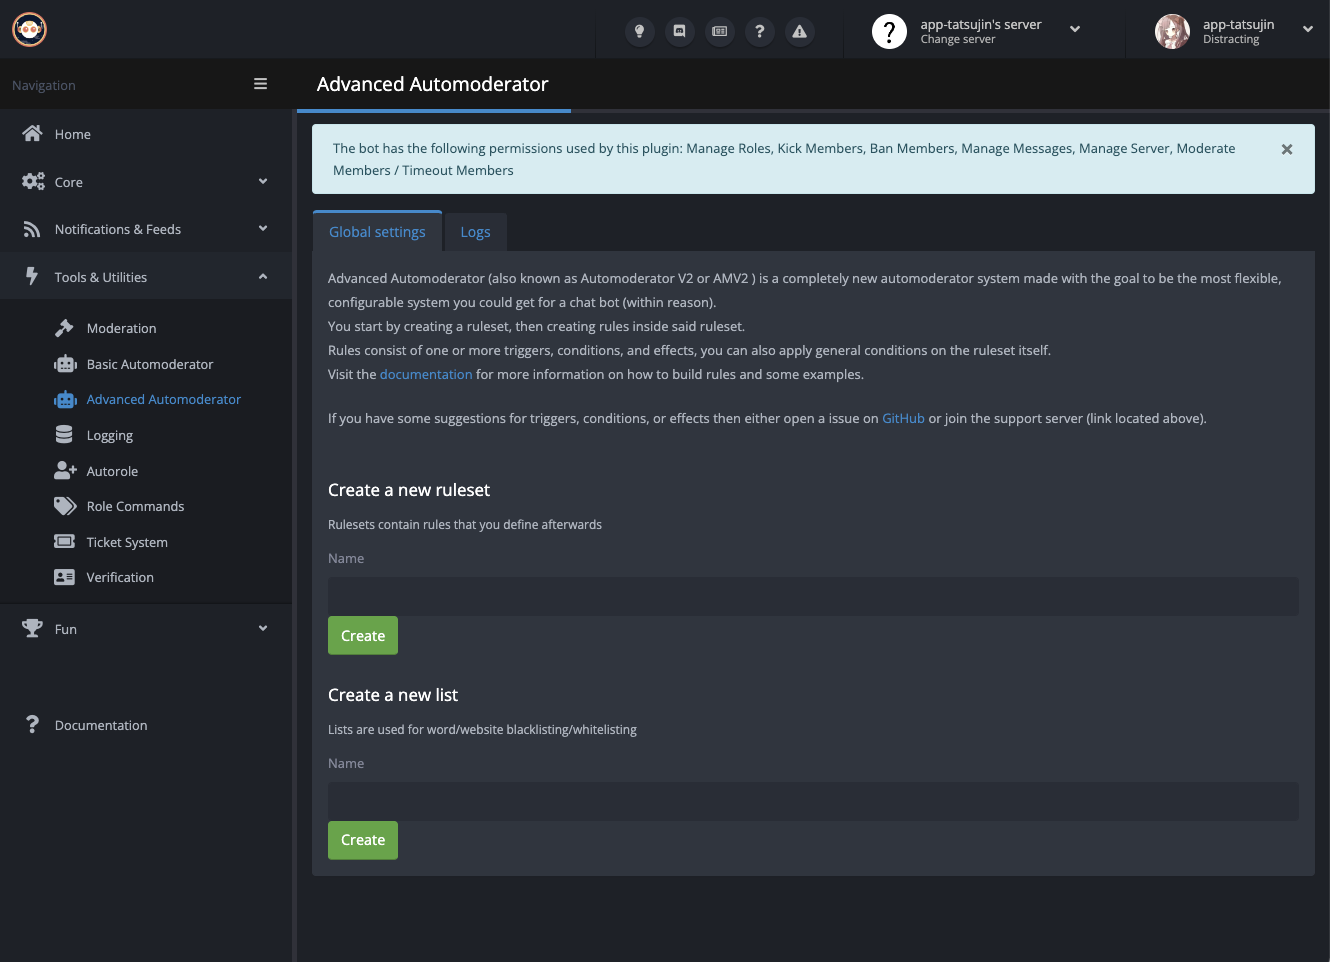Toggle the navigation hamburger menu

pyautogui.click(x=260, y=84)
